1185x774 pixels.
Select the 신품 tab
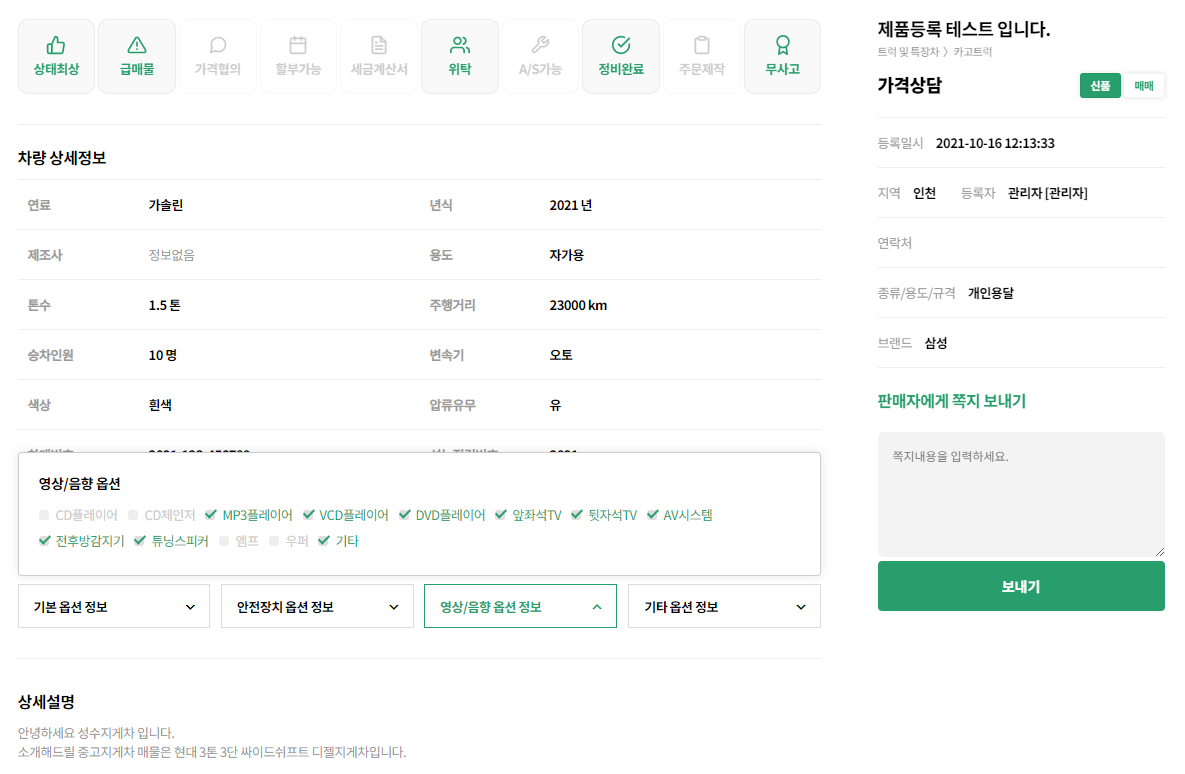(1100, 86)
